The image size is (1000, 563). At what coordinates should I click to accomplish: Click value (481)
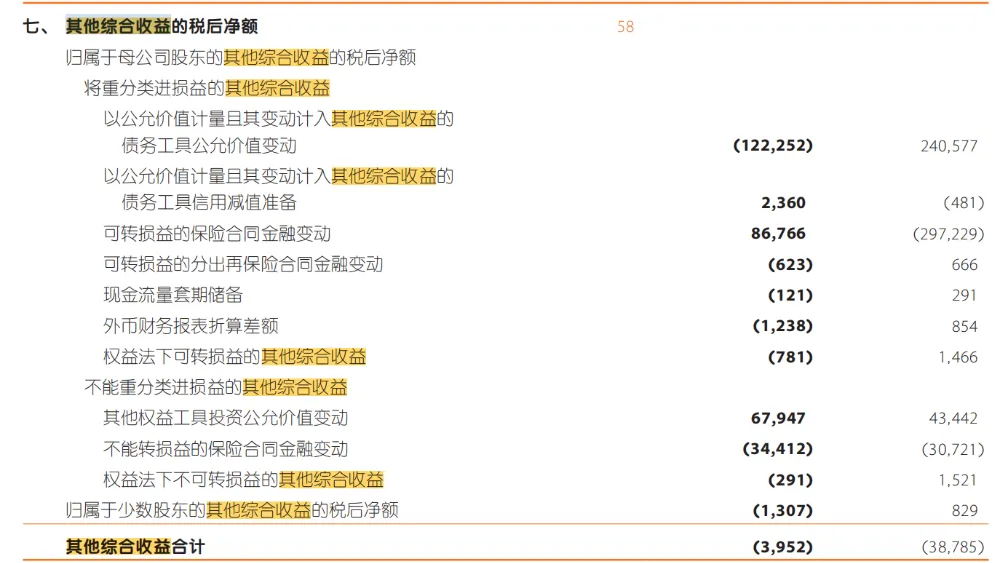coord(964,203)
